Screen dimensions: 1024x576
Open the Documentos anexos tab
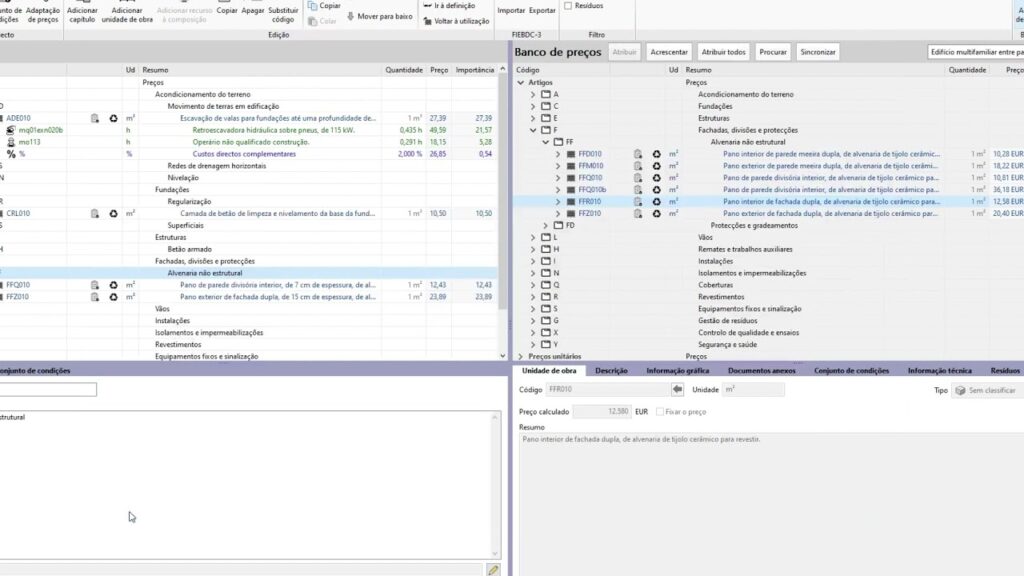(x=761, y=370)
